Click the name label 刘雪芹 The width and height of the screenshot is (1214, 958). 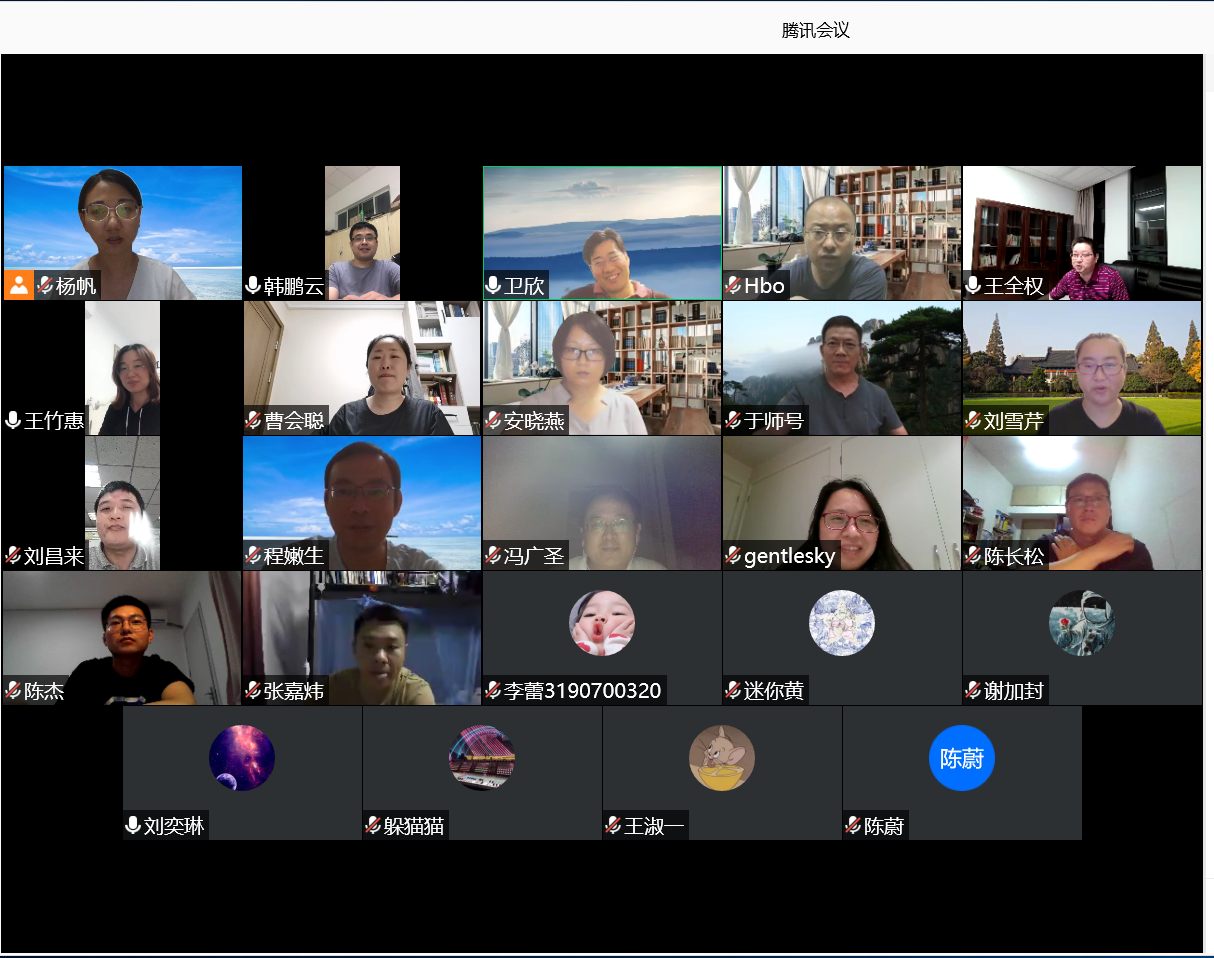[1014, 421]
